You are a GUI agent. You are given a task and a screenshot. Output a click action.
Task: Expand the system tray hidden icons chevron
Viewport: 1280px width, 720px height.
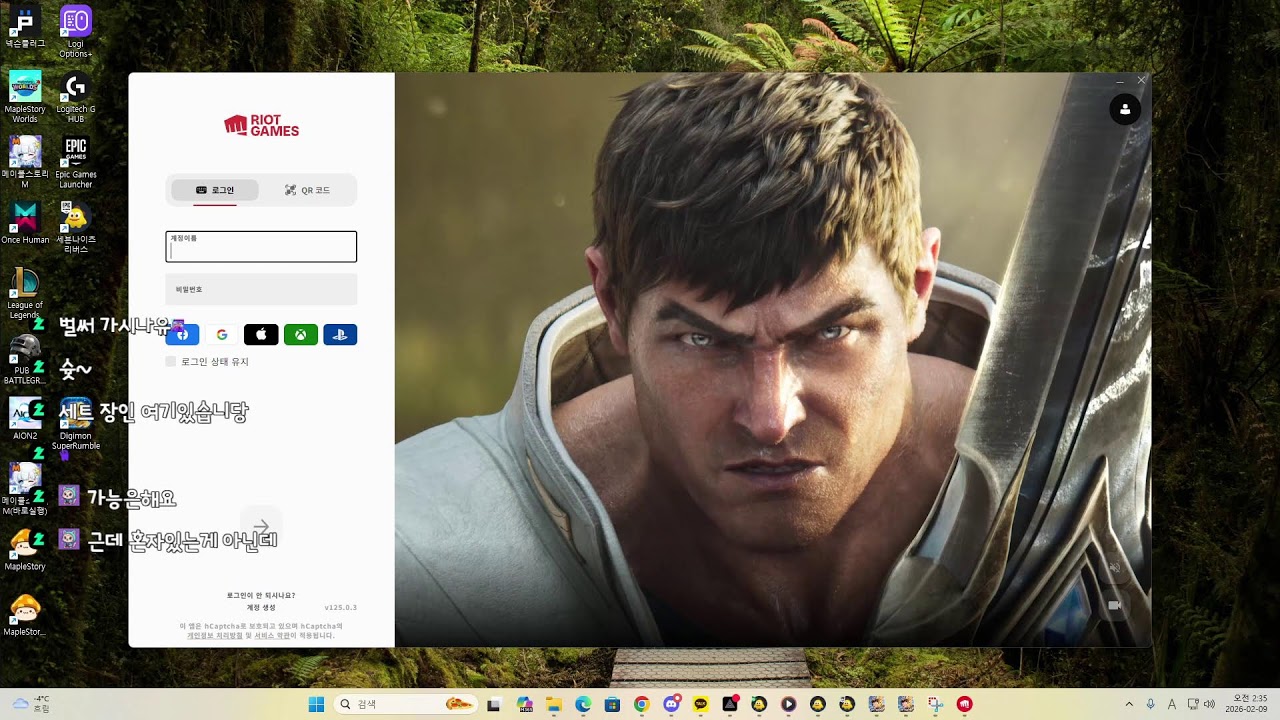1129,704
